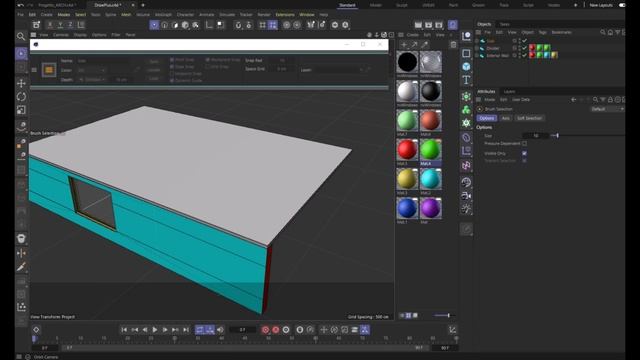
Task: Open the Window menu
Action: pos(307,15)
